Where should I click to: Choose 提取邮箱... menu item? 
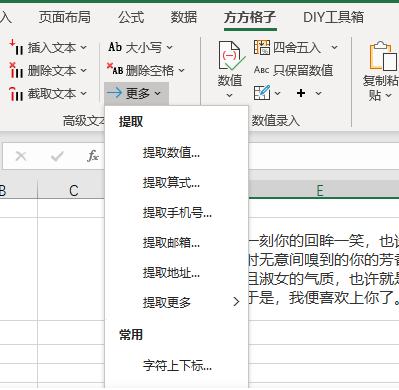(177, 243)
